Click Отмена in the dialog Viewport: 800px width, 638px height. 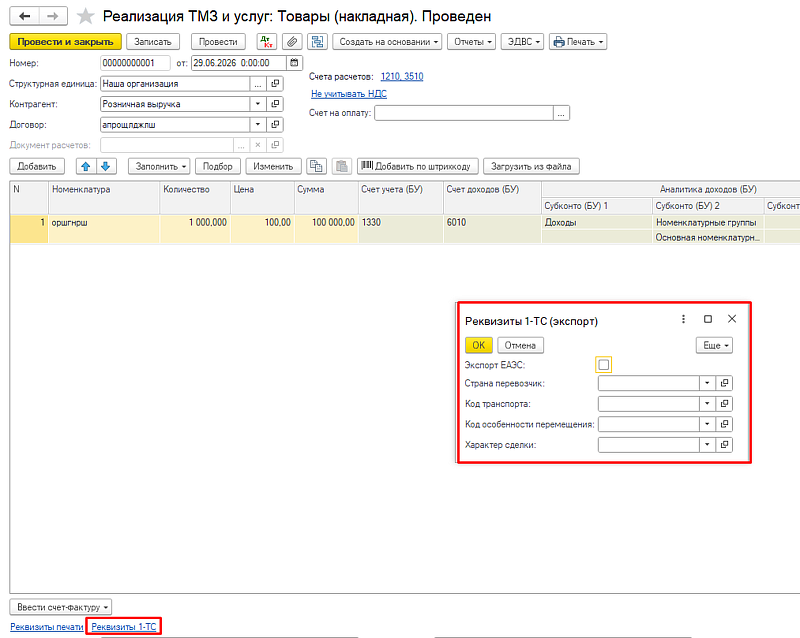pyautogui.click(x=520, y=346)
